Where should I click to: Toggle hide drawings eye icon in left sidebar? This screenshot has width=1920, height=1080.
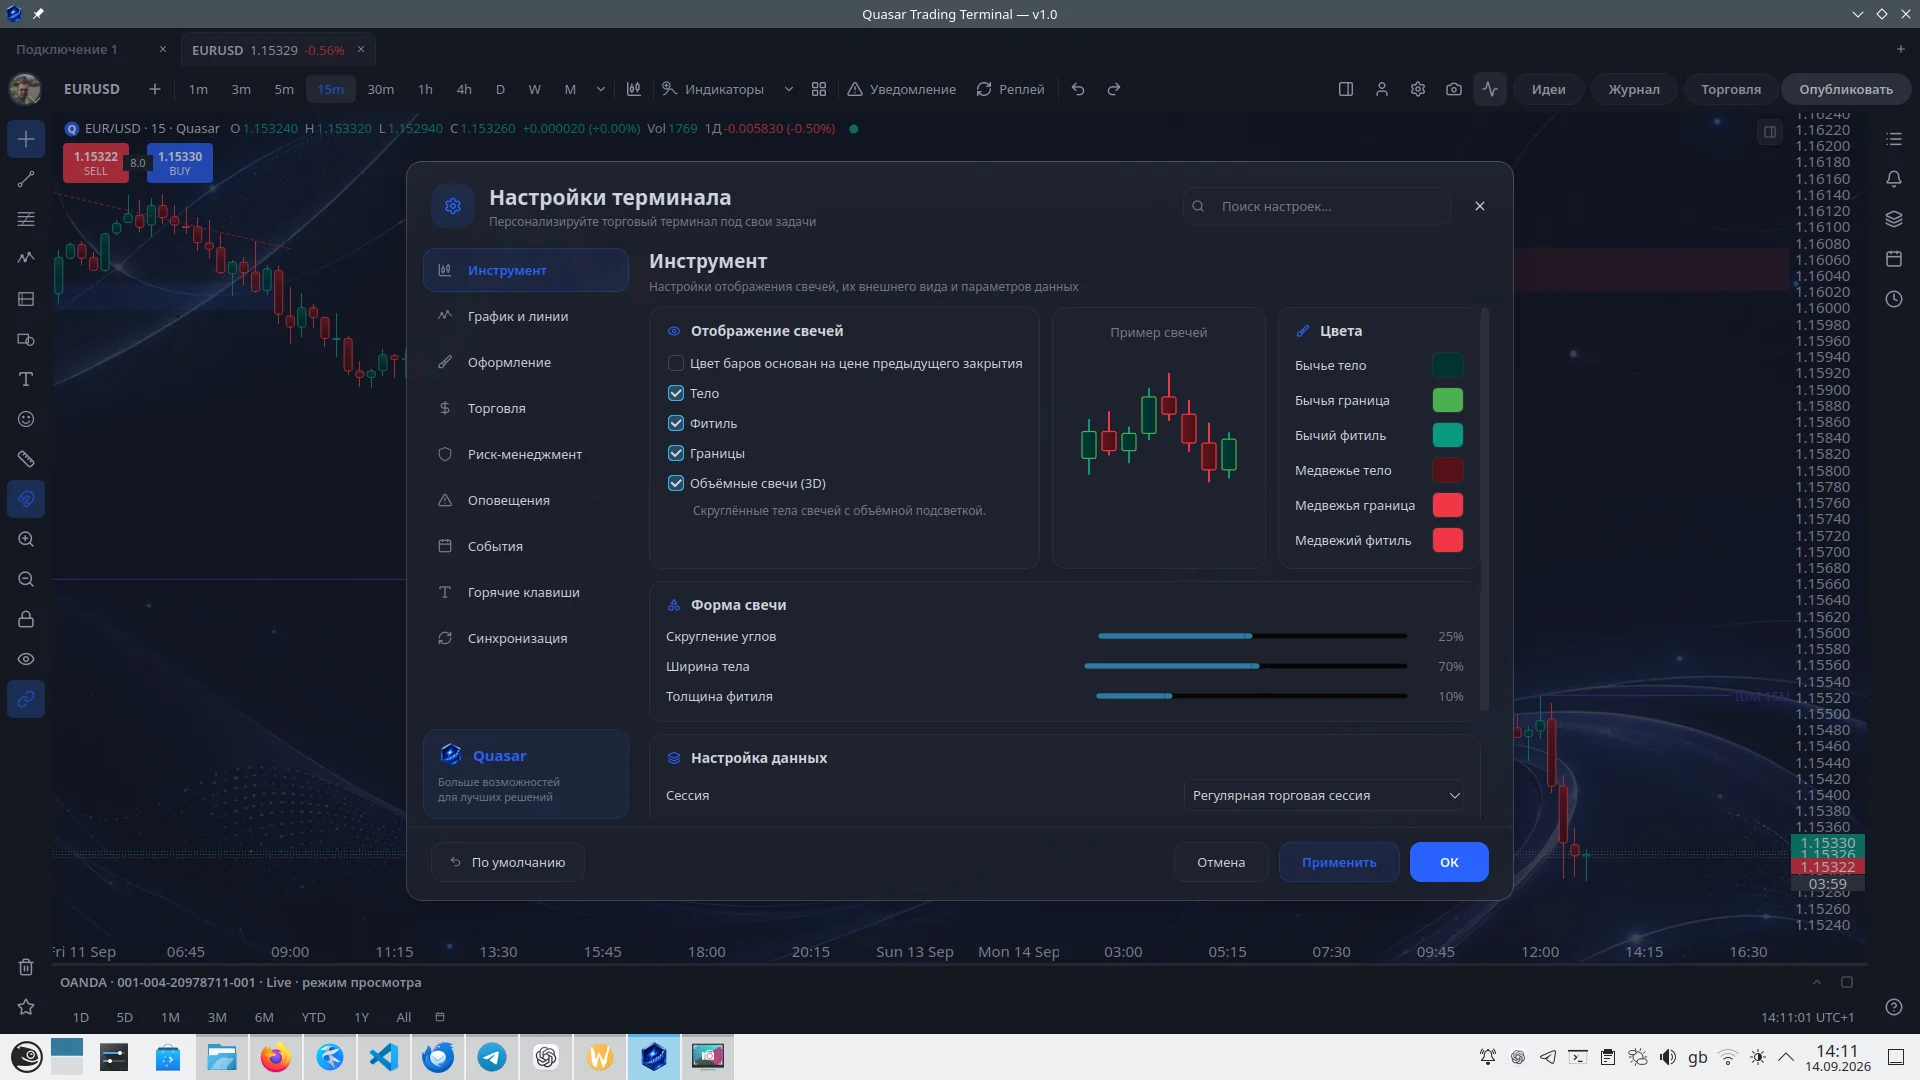tap(26, 659)
